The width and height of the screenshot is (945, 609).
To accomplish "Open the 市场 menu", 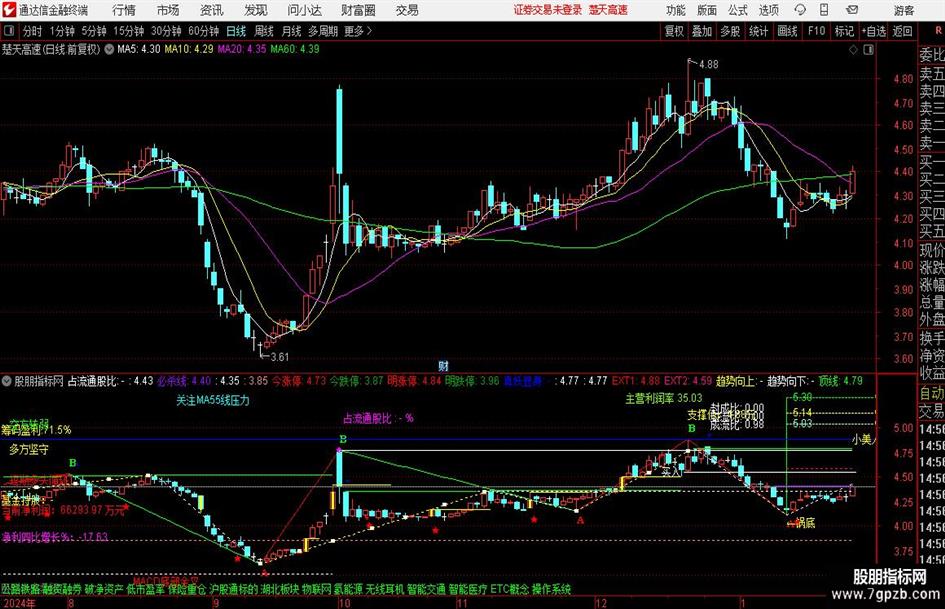I will tap(168, 10).
